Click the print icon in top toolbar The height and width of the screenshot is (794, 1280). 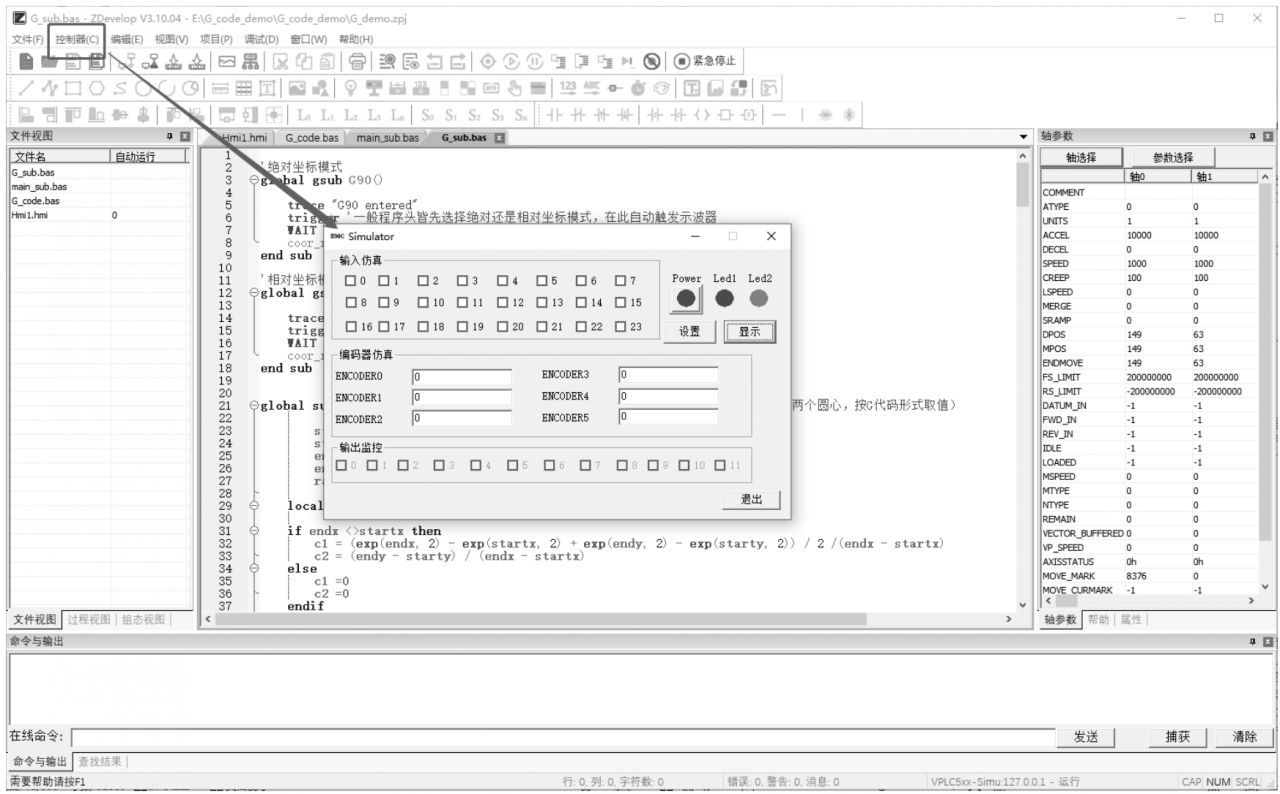[358, 62]
